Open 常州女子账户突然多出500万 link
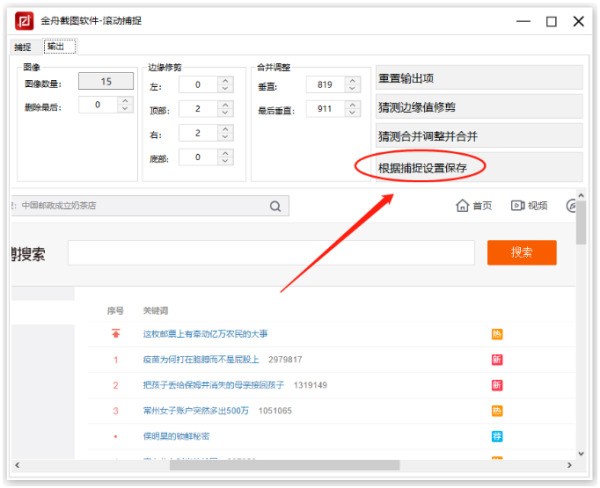 (196, 411)
